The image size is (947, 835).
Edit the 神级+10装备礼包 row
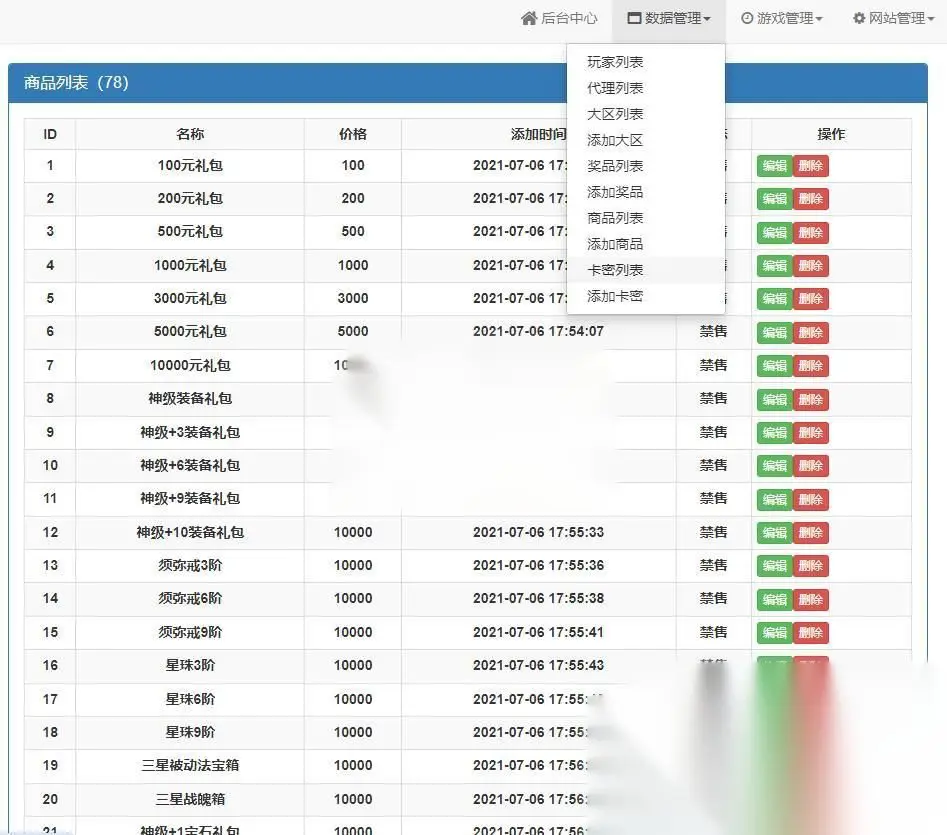(x=774, y=533)
